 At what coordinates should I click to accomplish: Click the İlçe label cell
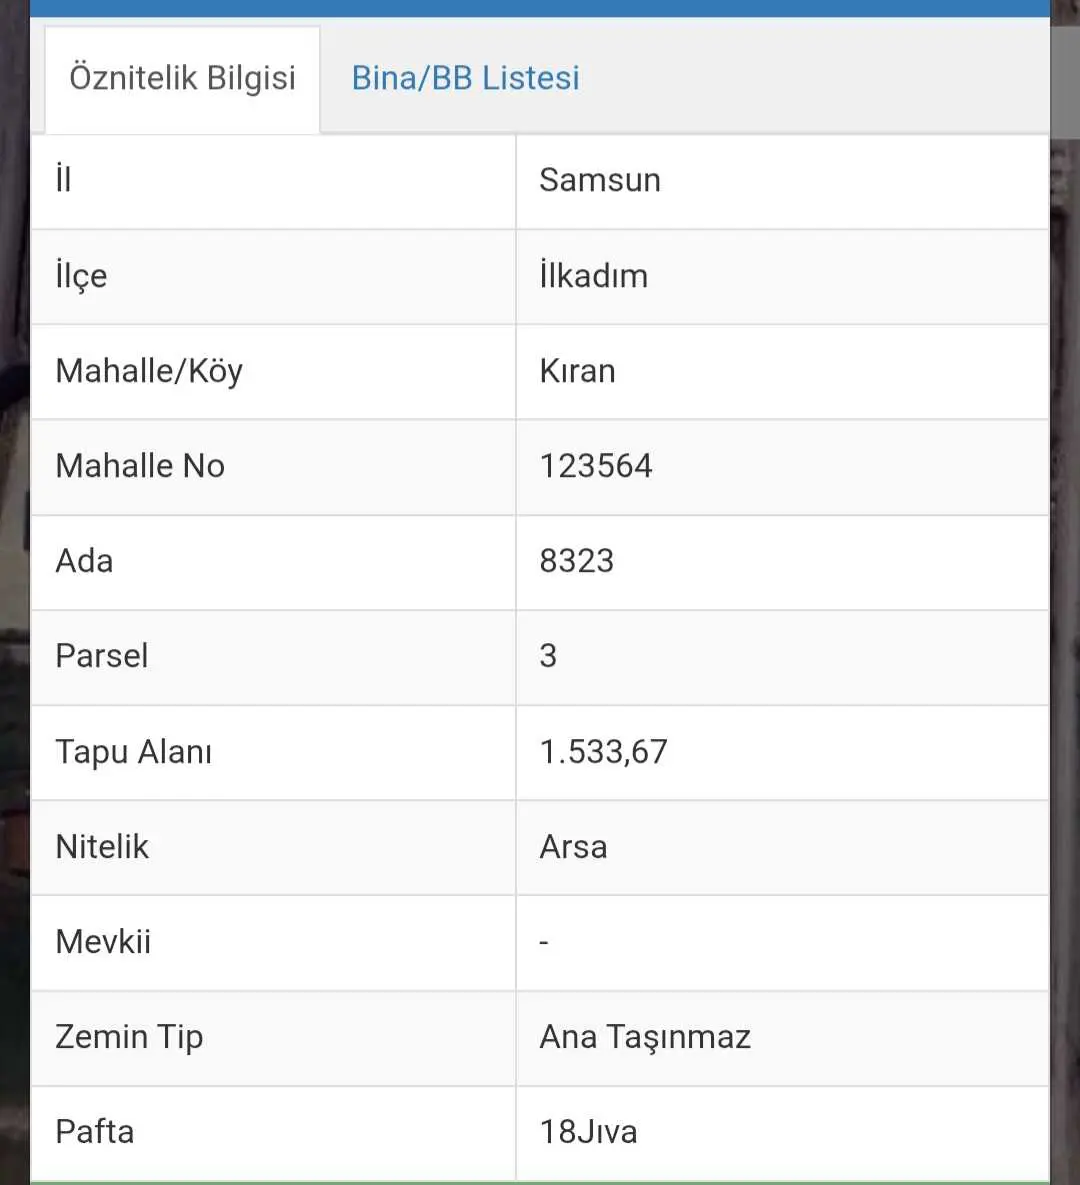click(273, 277)
